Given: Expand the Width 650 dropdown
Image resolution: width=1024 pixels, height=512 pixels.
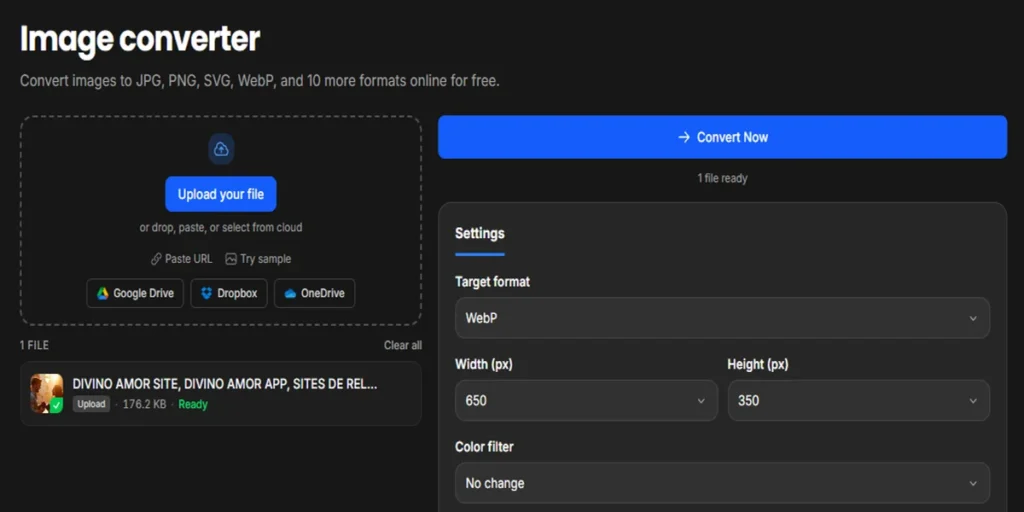Looking at the screenshot, I should click(x=586, y=400).
